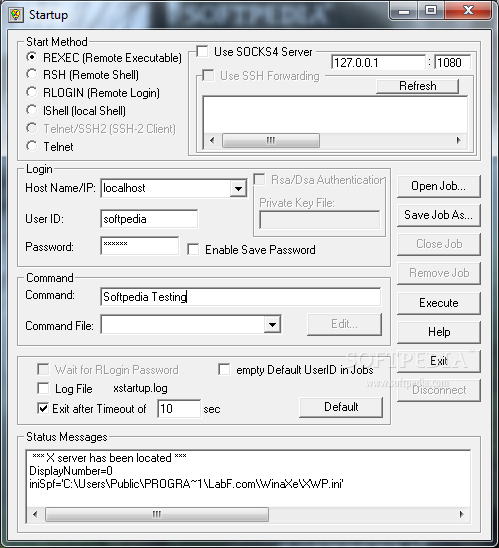Click the iniSpf path status line
Image resolution: width=499 pixels, height=548 pixels.
pos(186,484)
